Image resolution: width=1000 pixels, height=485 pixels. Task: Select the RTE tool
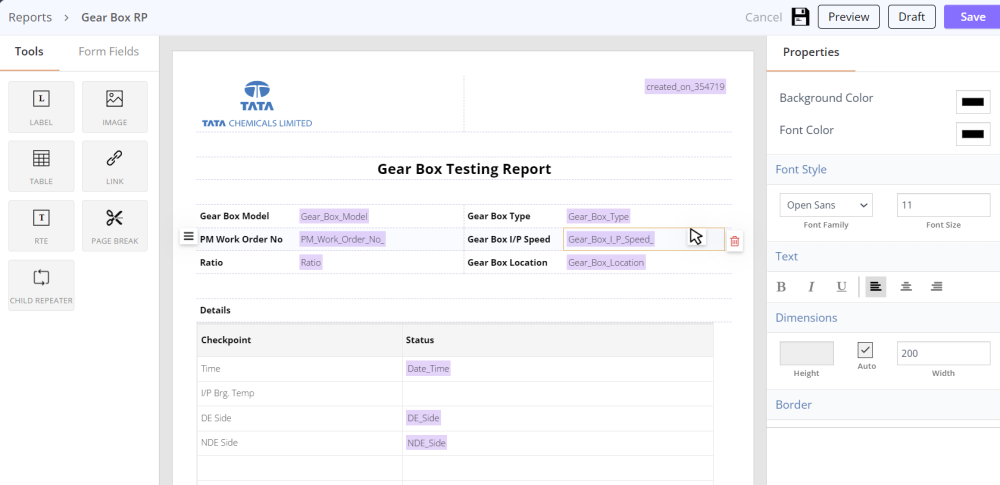pyautogui.click(x=41, y=226)
